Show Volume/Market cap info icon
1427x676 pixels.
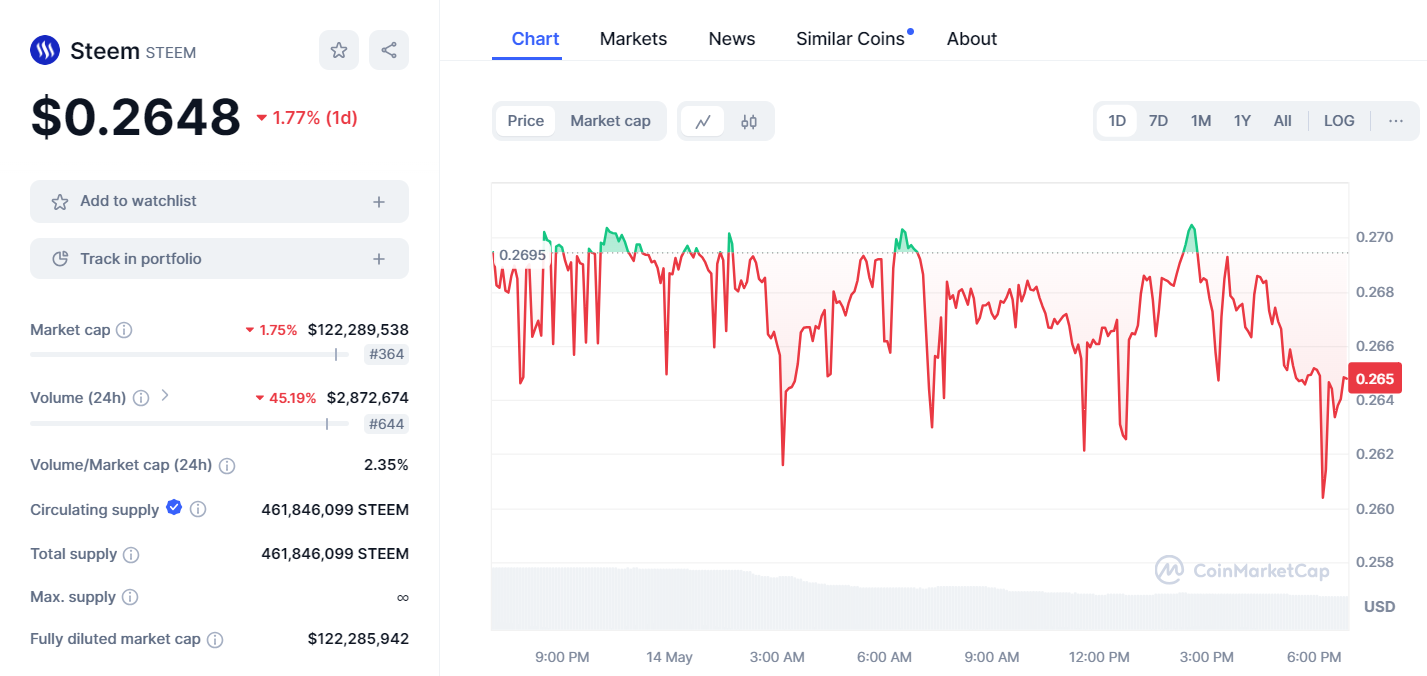tap(227, 466)
